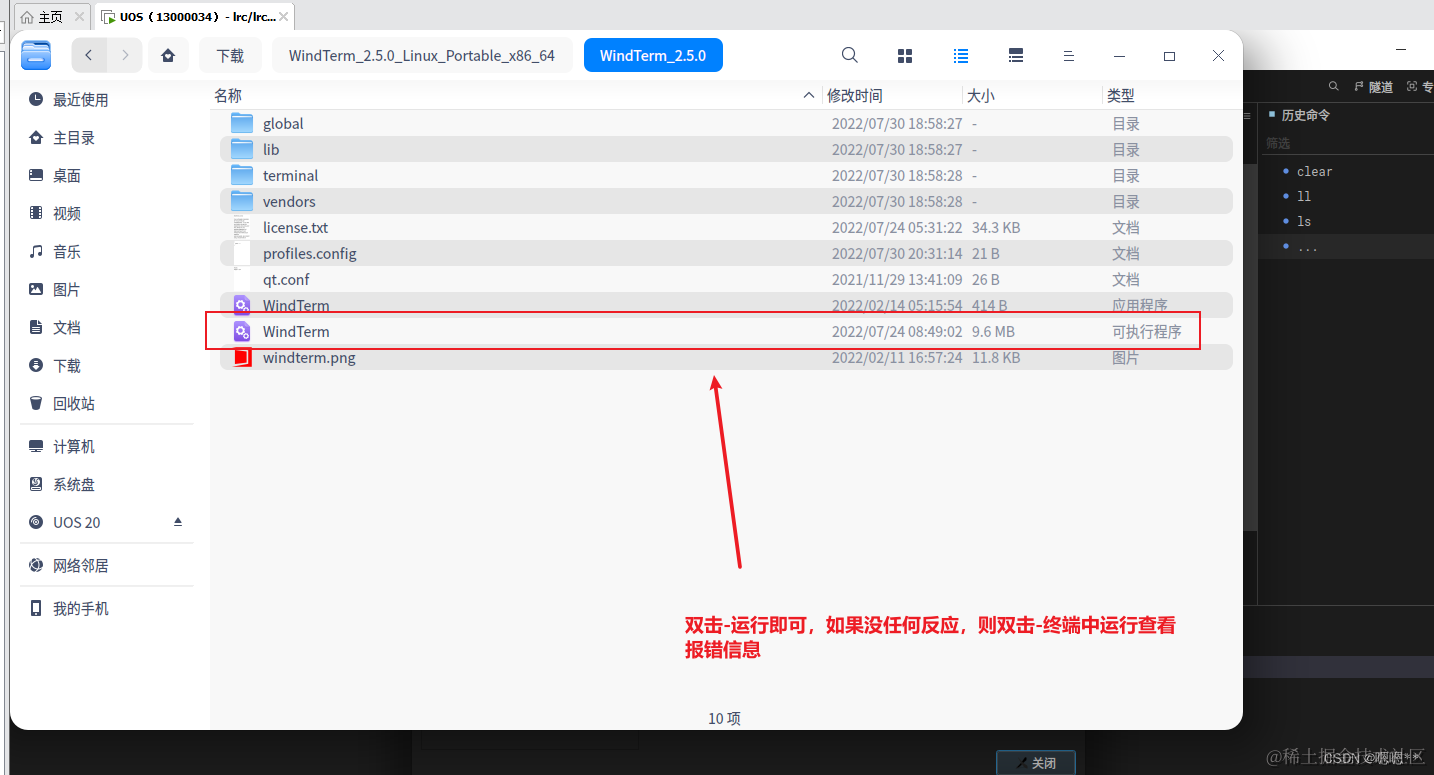Open the file manager main menu
Viewport: 1434px width, 775px height.
click(1069, 56)
